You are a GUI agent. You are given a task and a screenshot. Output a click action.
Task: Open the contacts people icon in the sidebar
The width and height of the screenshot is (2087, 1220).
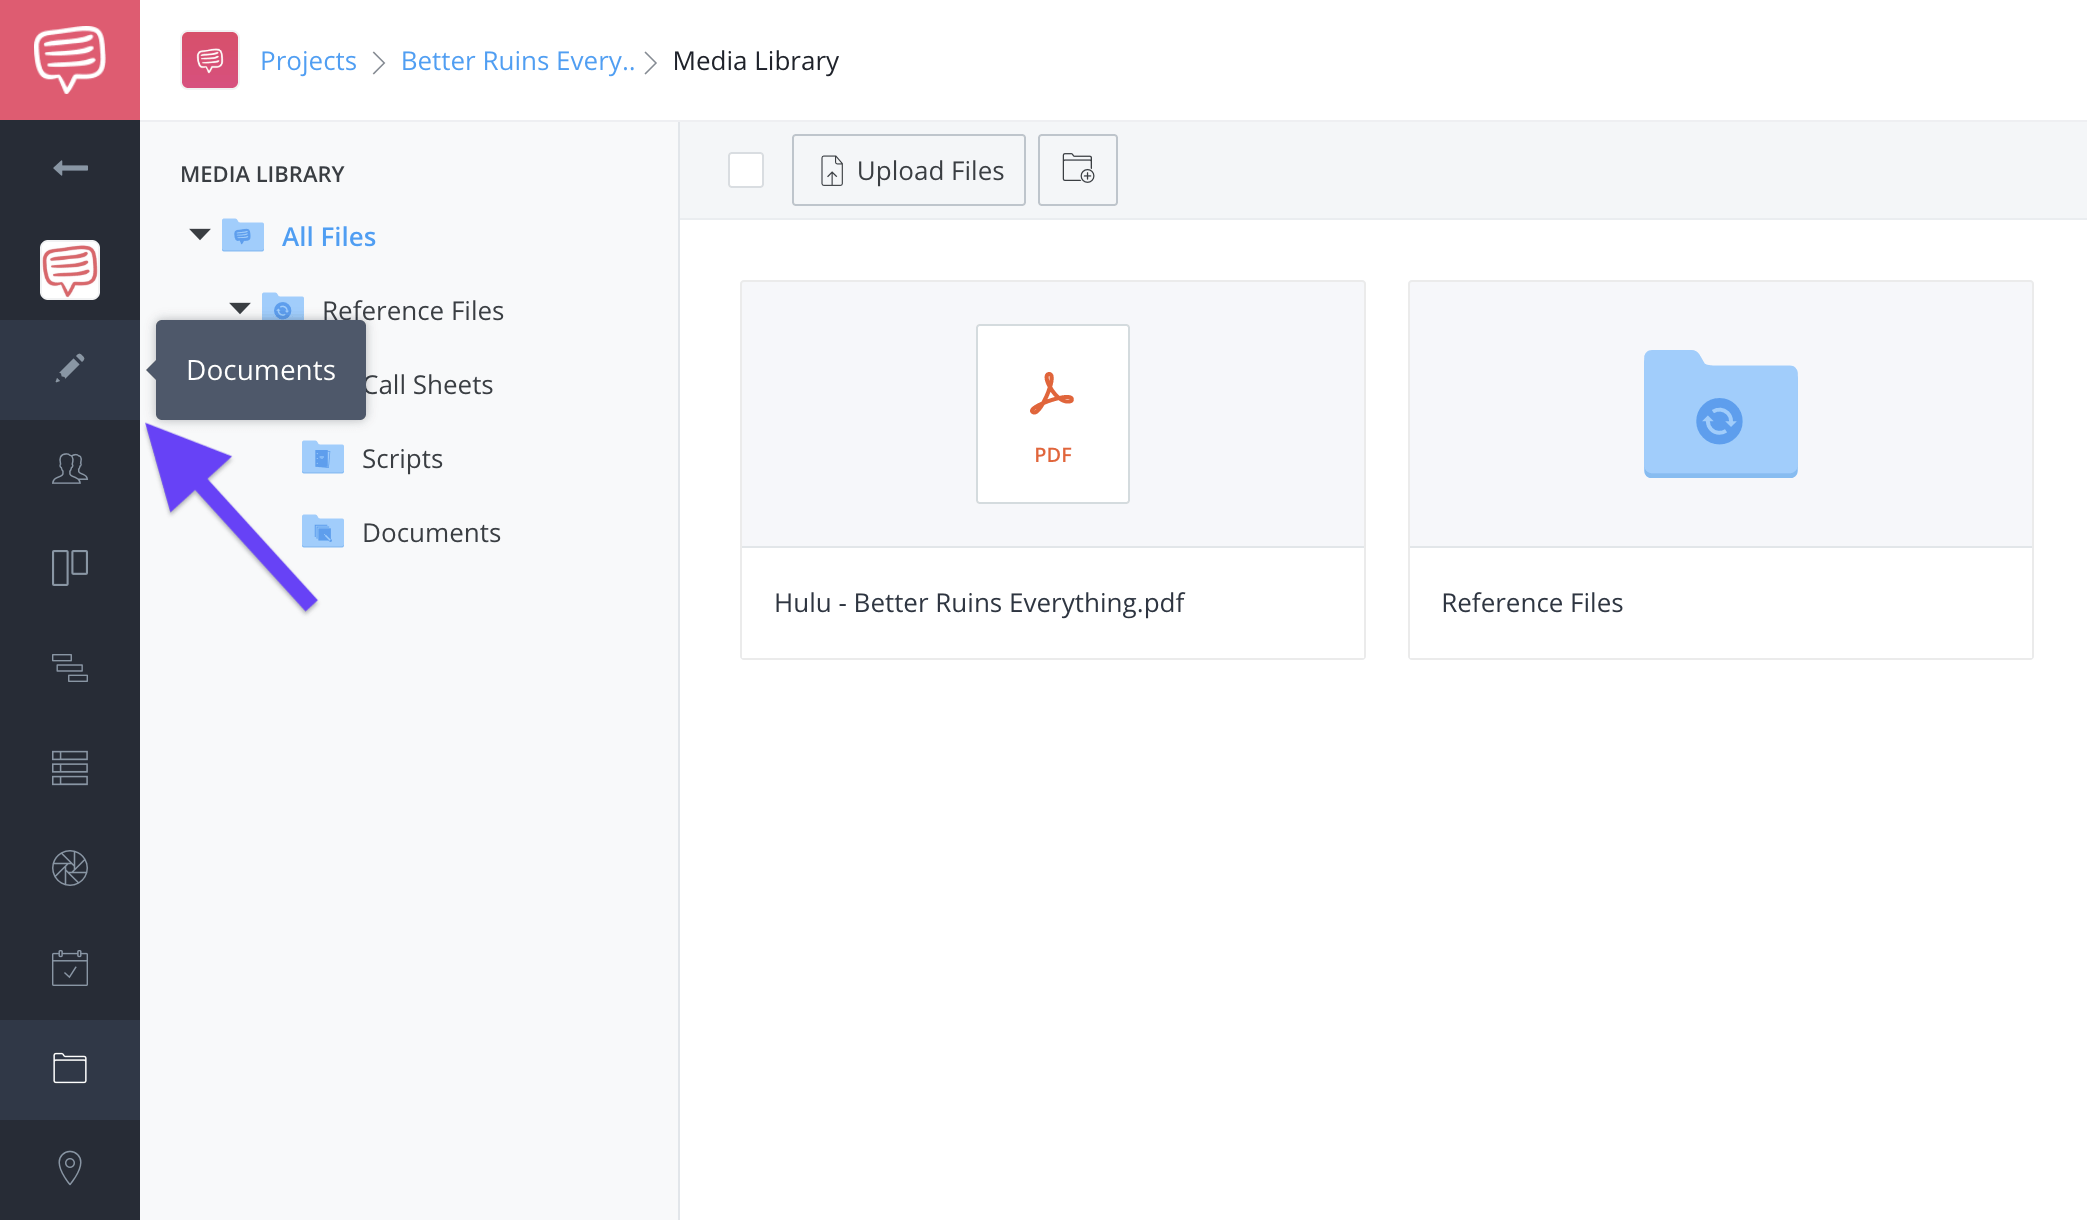(x=70, y=468)
